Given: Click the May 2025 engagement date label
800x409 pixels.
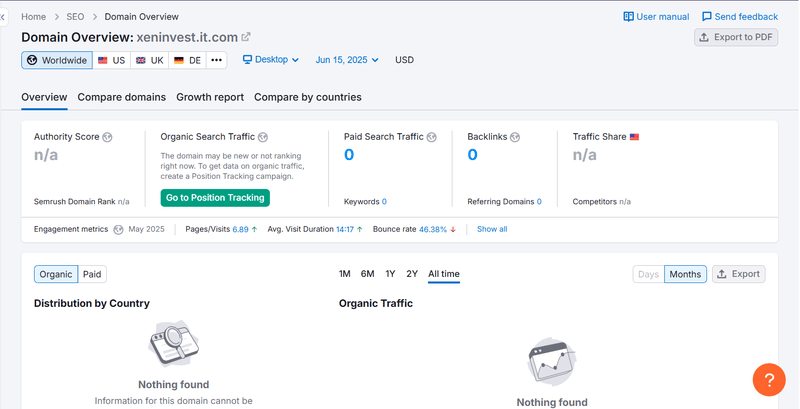Looking at the screenshot, I should [146, 229].
